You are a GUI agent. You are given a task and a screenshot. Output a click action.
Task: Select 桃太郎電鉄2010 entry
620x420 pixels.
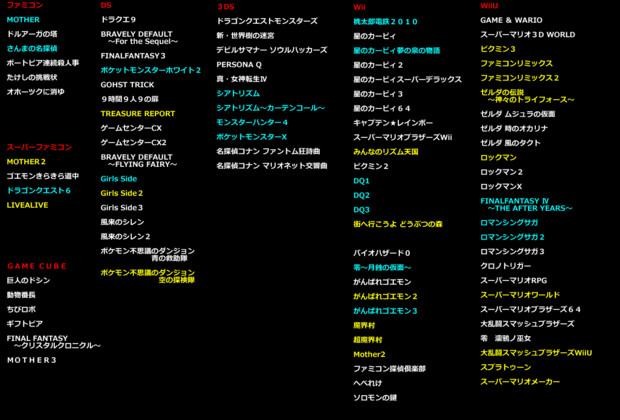385,22
